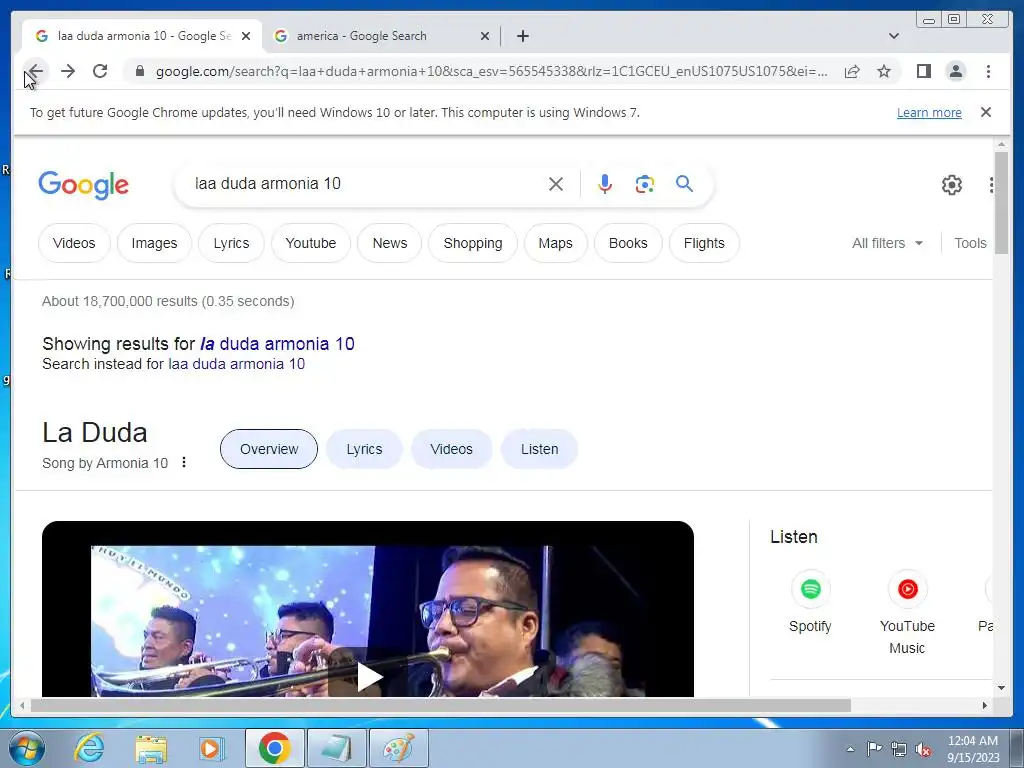The image size is (1024, 768).
Task: Share this page using the address bar share icon
Action: coord(852,71)
